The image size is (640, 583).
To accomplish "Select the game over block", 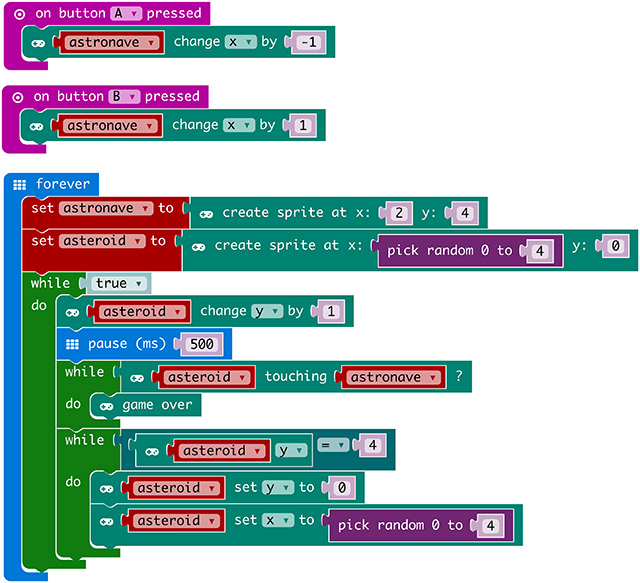I will pyautogui.click(x=157, y=405).
